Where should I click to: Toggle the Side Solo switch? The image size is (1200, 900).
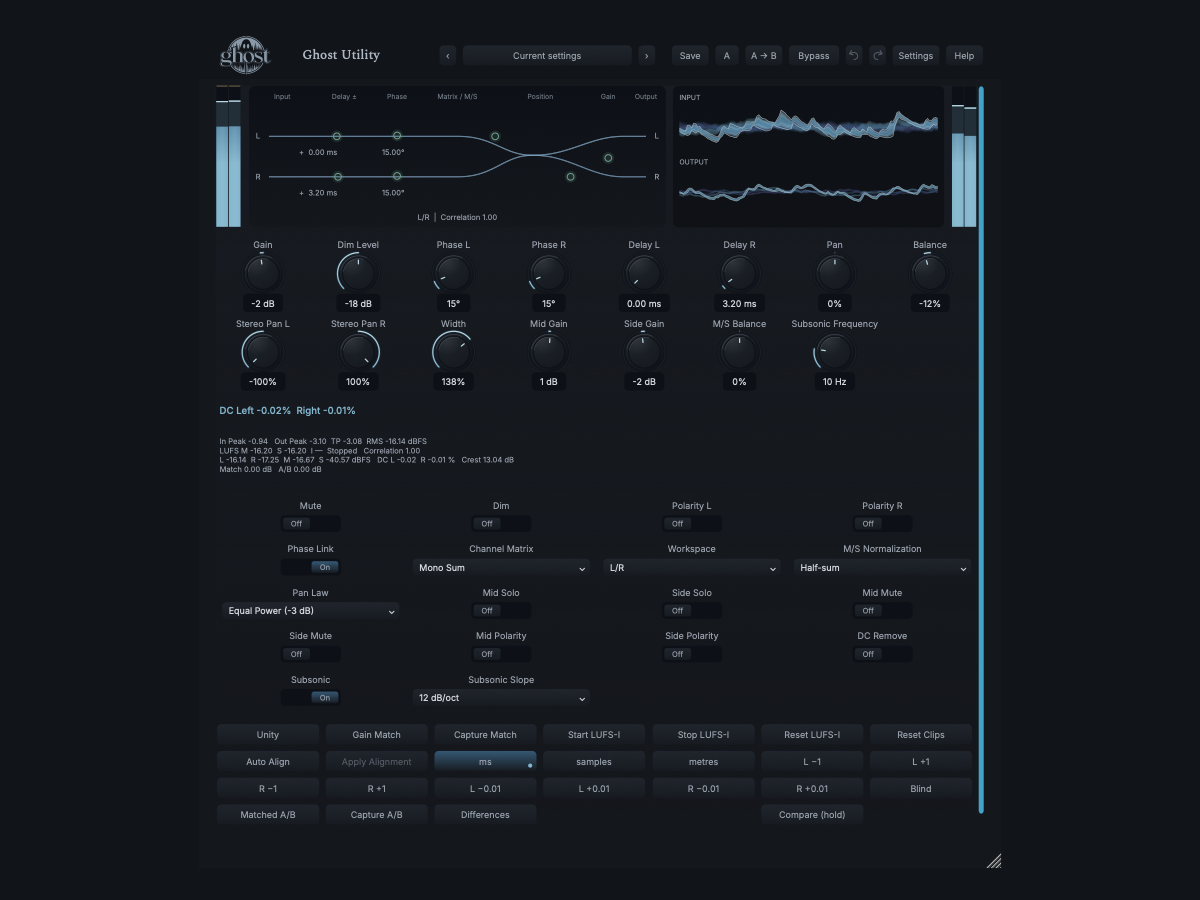coord(692,610)
